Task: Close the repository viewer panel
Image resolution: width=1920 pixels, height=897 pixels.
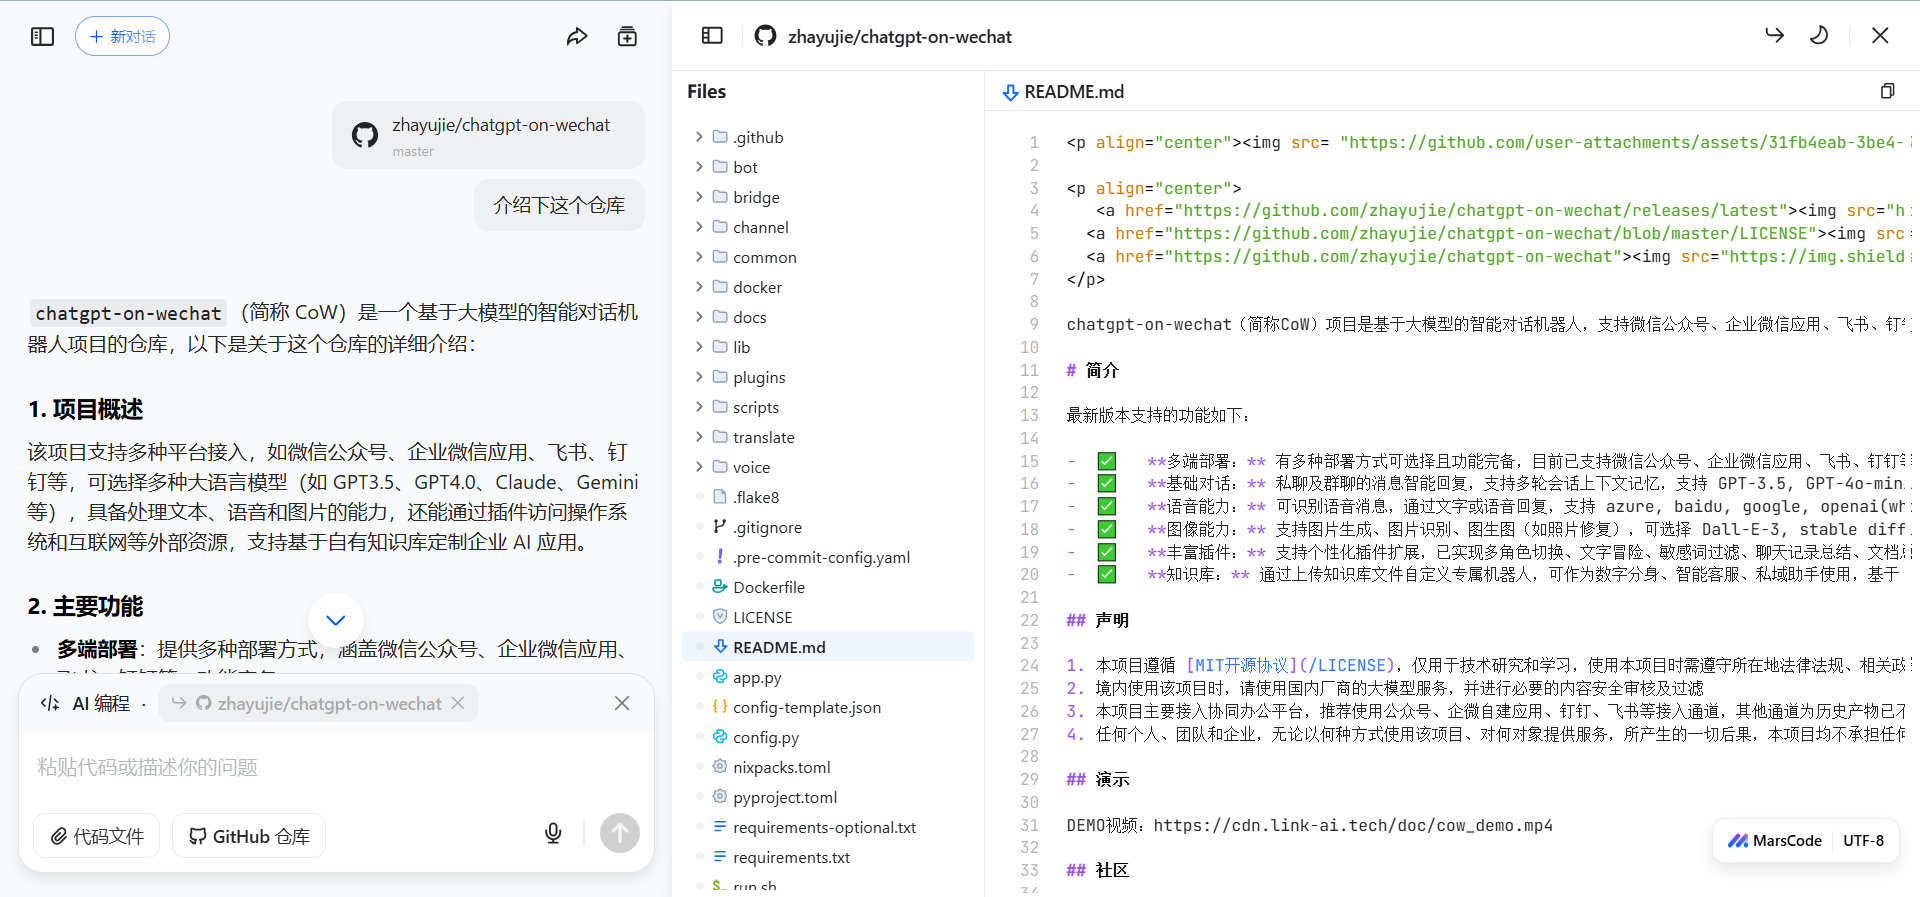Action: point(1880,35)
